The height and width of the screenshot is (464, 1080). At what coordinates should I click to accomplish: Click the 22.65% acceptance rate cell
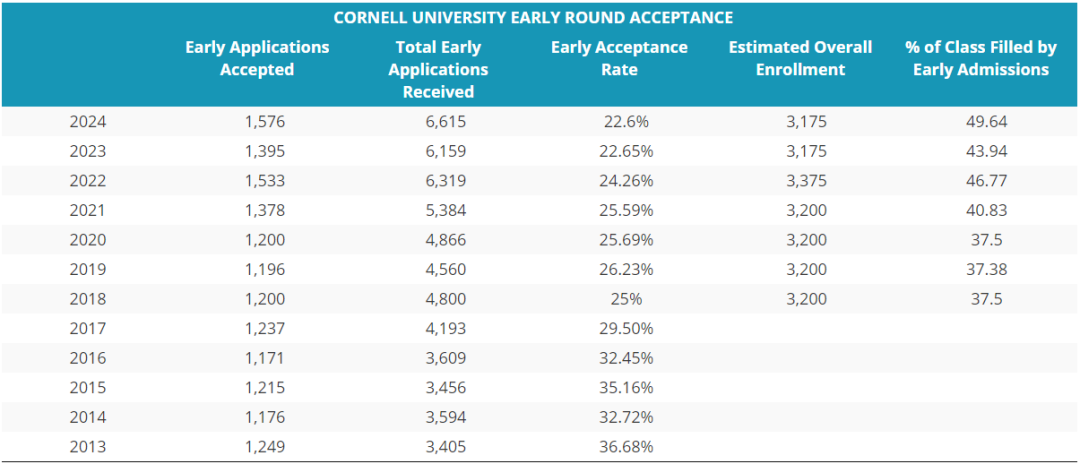(x=628, y=151)
